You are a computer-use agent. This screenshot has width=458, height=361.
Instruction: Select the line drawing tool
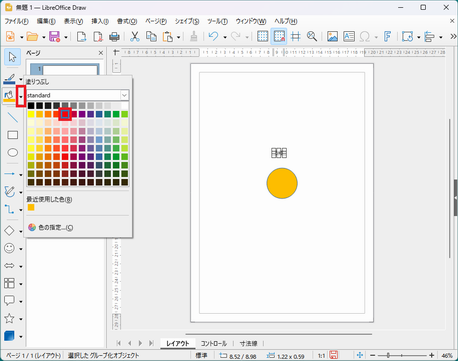tap(13, 117)
